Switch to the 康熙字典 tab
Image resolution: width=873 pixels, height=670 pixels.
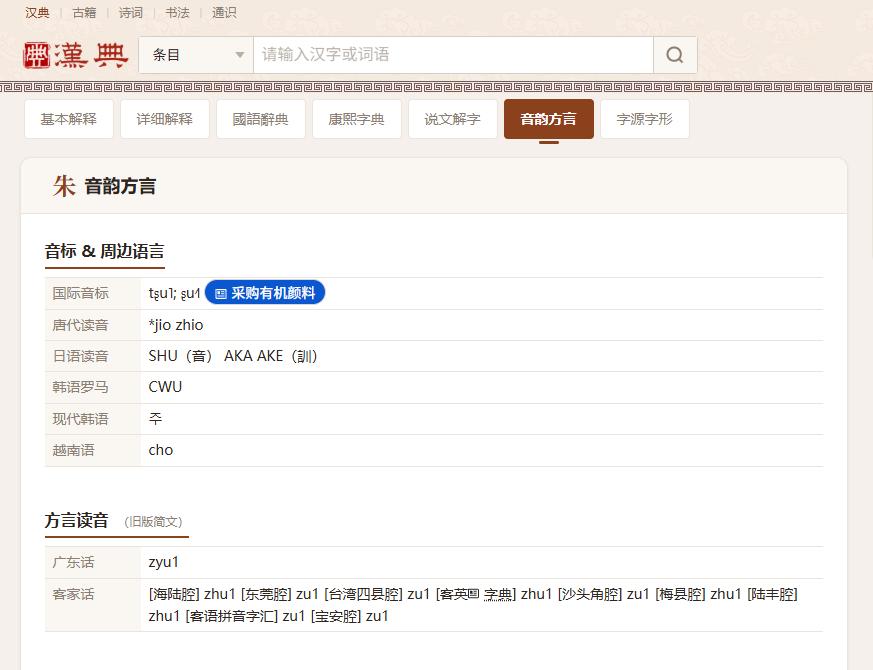coord(356,119)
